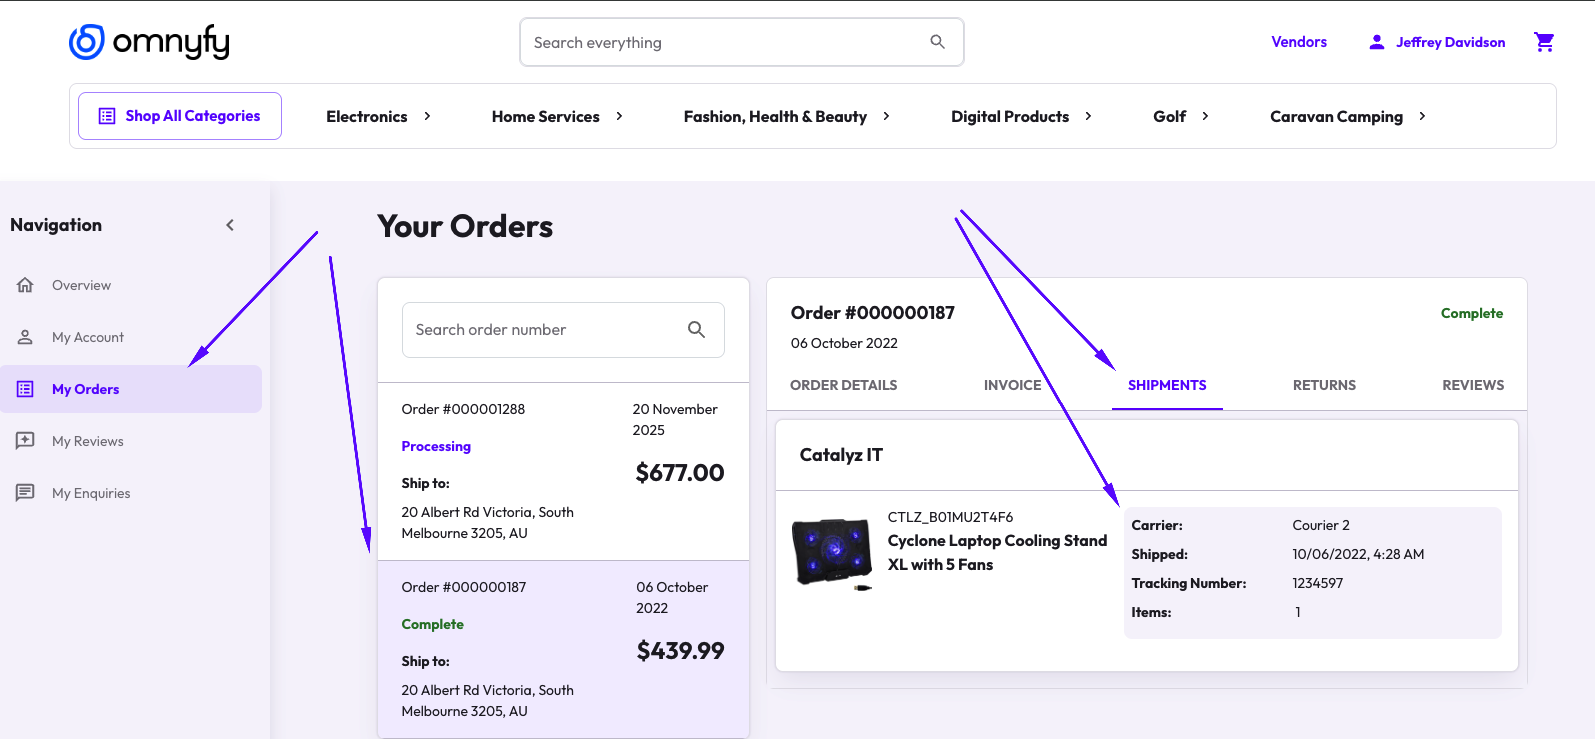Go to Overview in navigation
This screenshot has width=1595, height=739.
click(x=131, y=285)
